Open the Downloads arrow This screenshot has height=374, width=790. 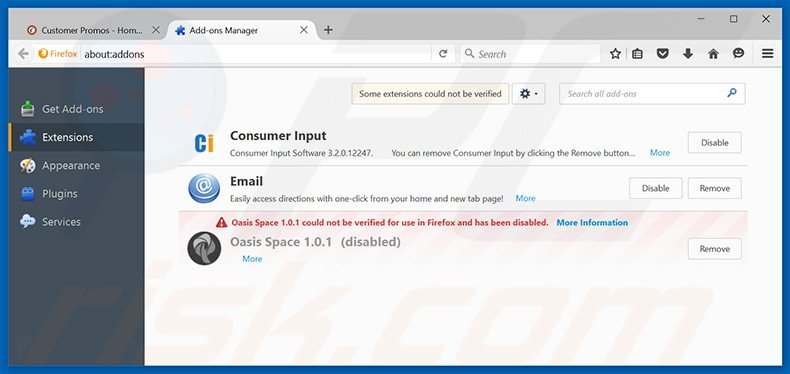[688, 53]
